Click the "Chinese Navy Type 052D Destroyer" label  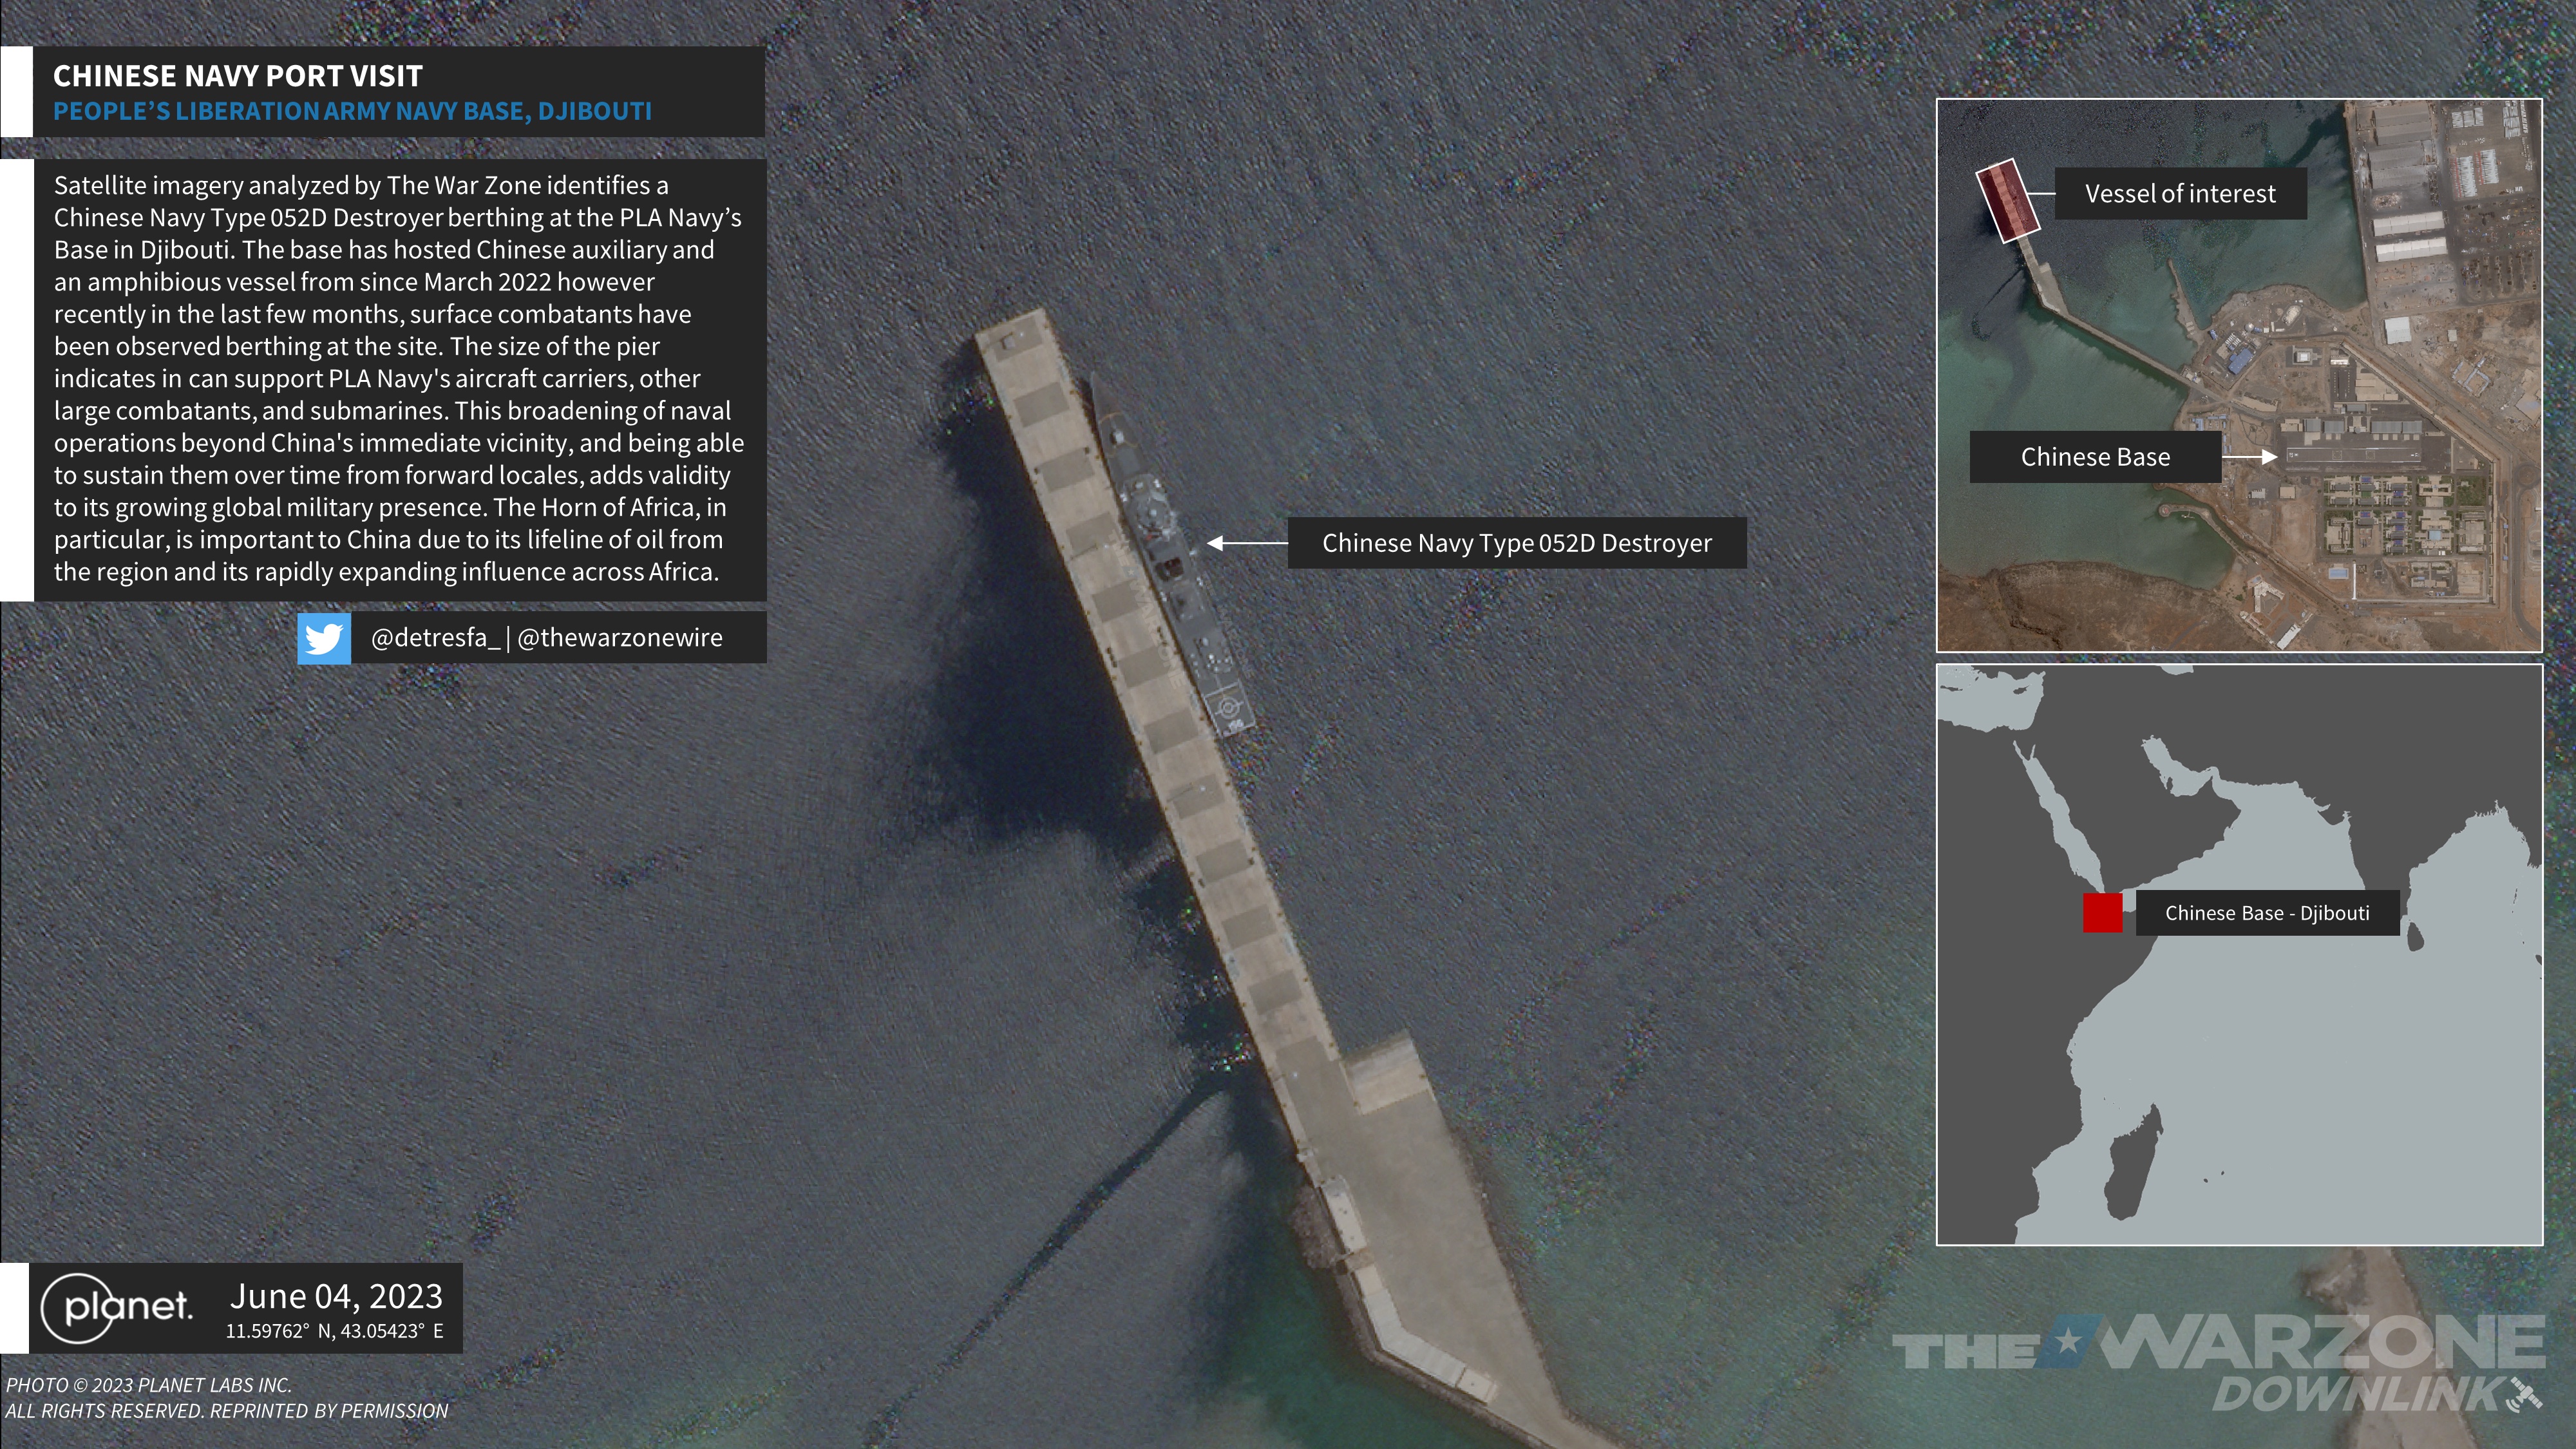pos(1516,543)
